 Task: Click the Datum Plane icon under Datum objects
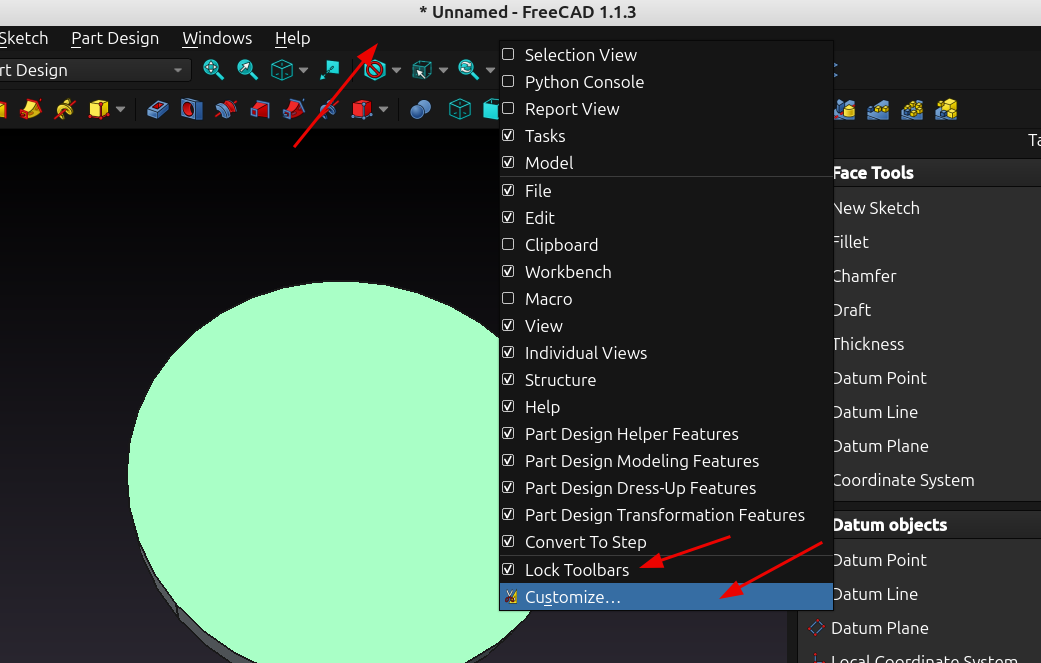(817, 628)
